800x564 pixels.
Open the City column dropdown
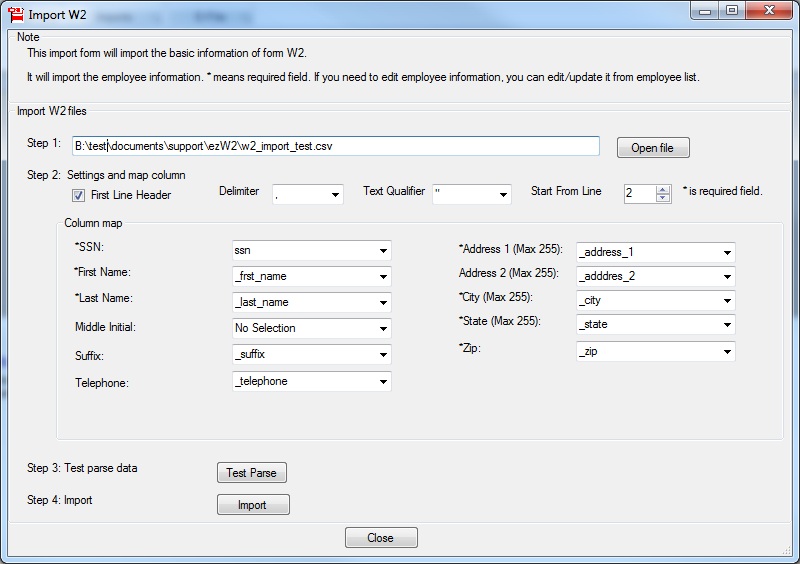click(727, 300)
